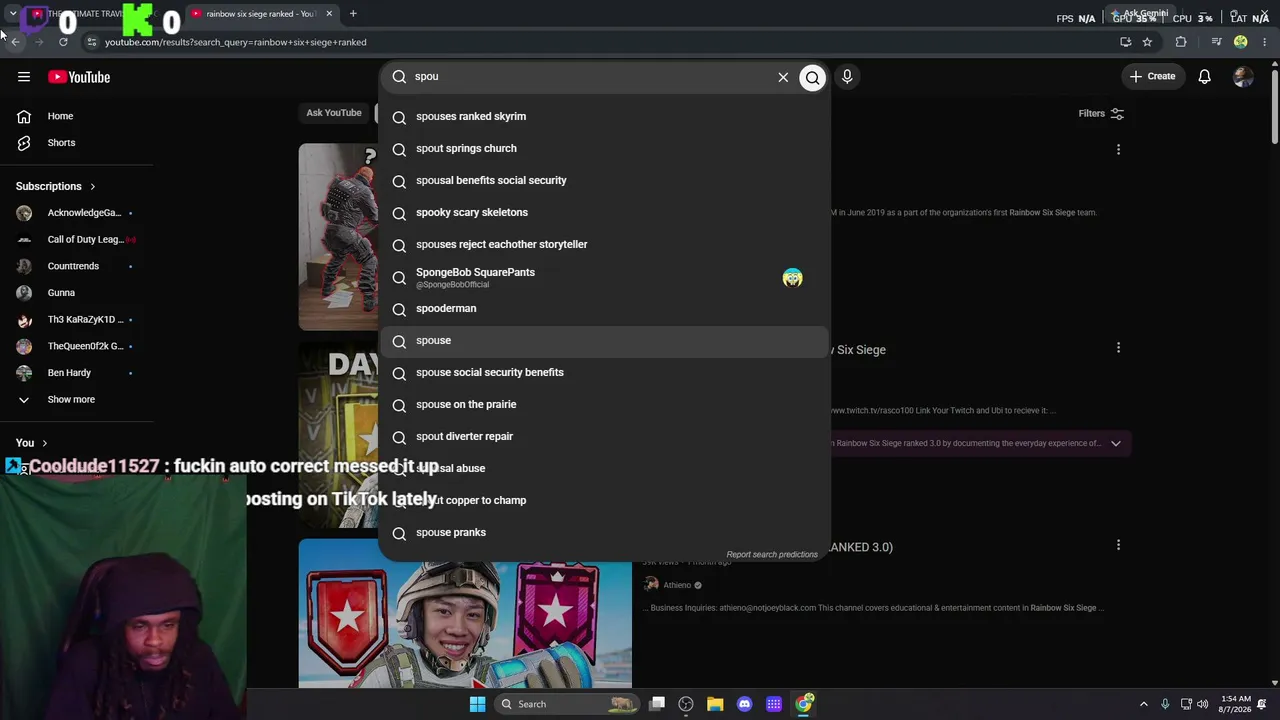Open Discord from the taskbar
The image size is (1280, 720).
[744, 704]
